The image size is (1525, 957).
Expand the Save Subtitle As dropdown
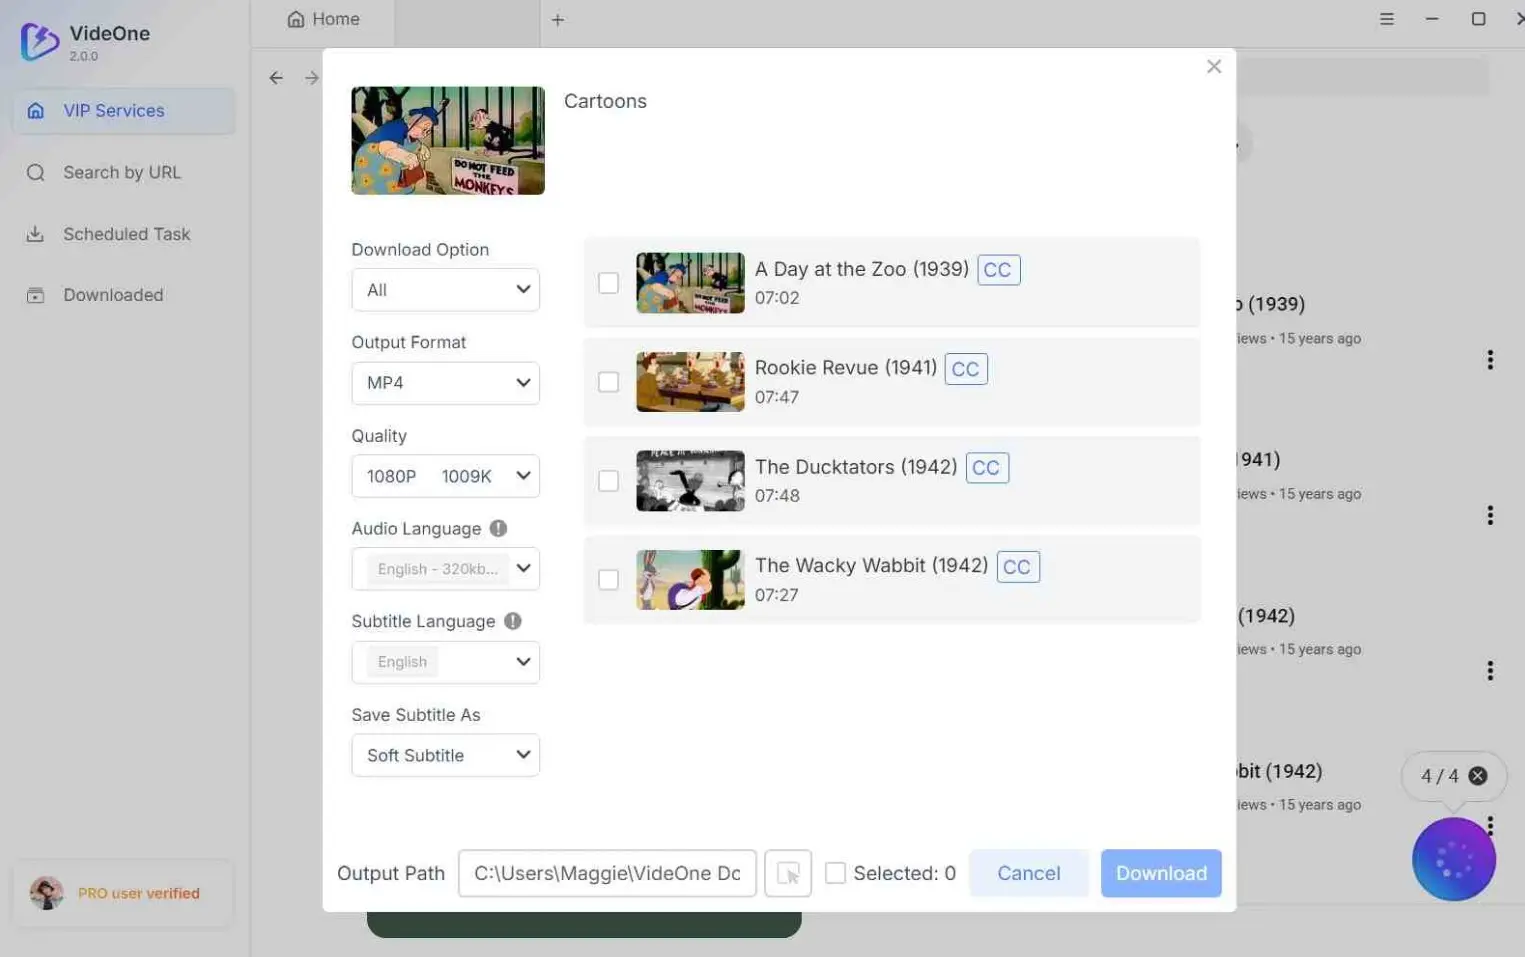(445, 755)
